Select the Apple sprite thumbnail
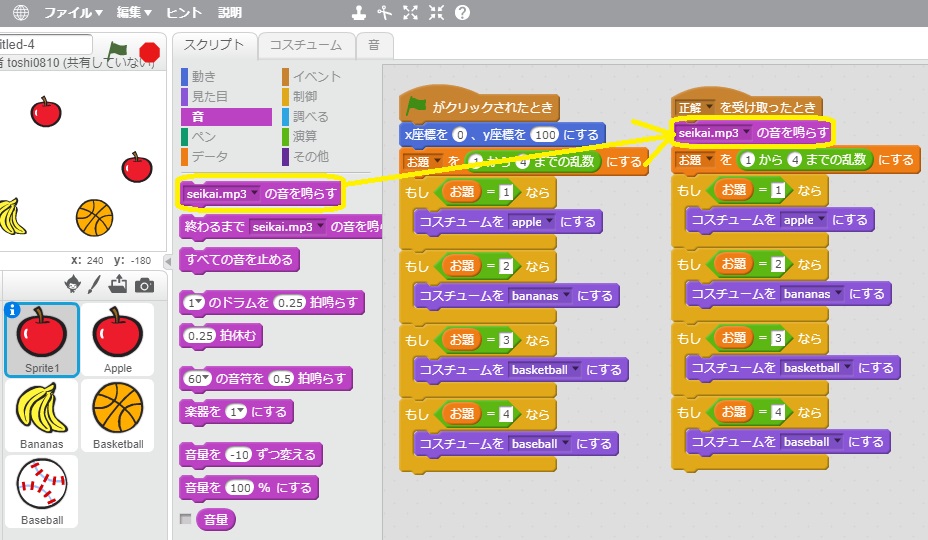Viewport: 928px width, 540px height. tap(118, 340)
